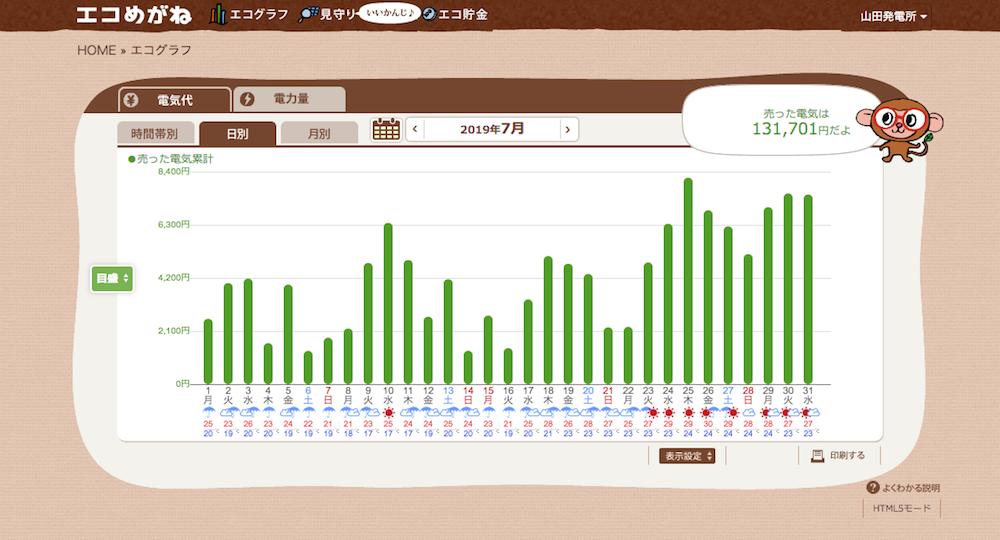Open the エコグラフ bar chart icon

coord(217,15)
